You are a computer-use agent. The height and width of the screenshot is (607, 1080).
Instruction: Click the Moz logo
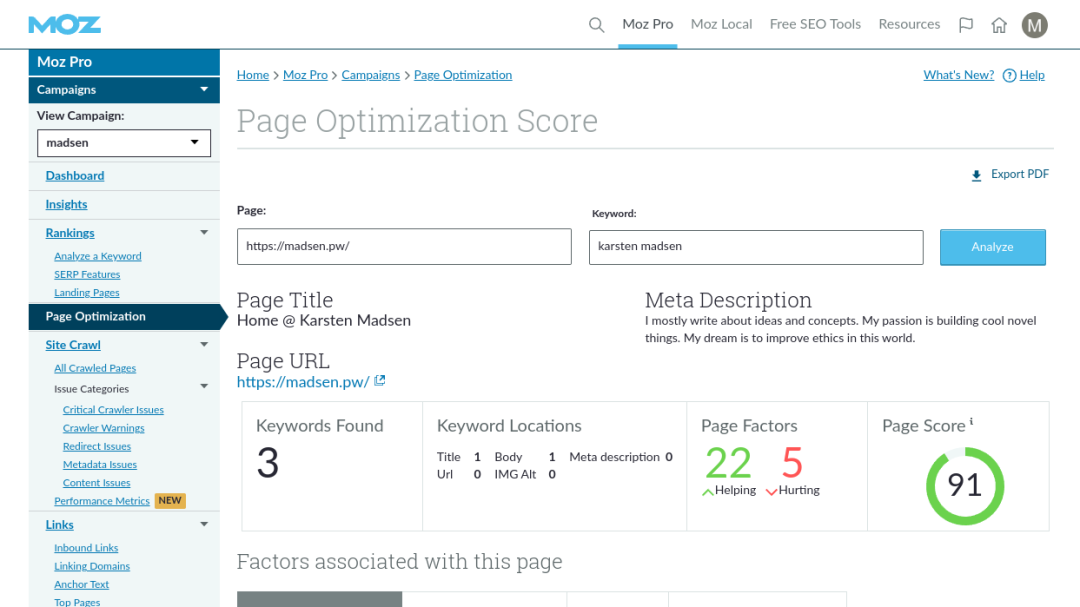click(x=65, y=25)
